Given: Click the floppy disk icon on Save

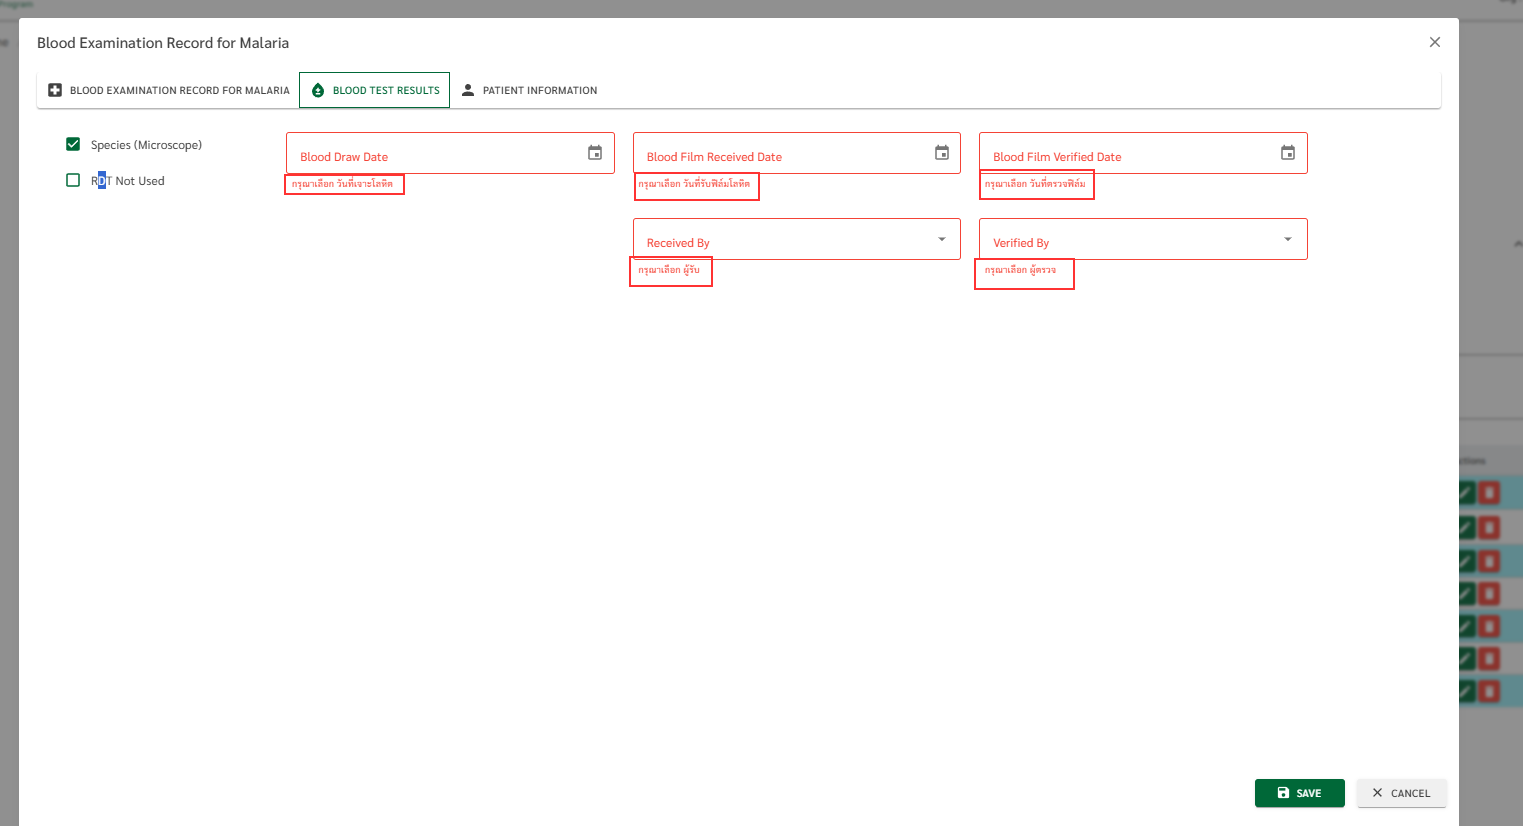Looking at the screenshot, I should (1283, 793).
